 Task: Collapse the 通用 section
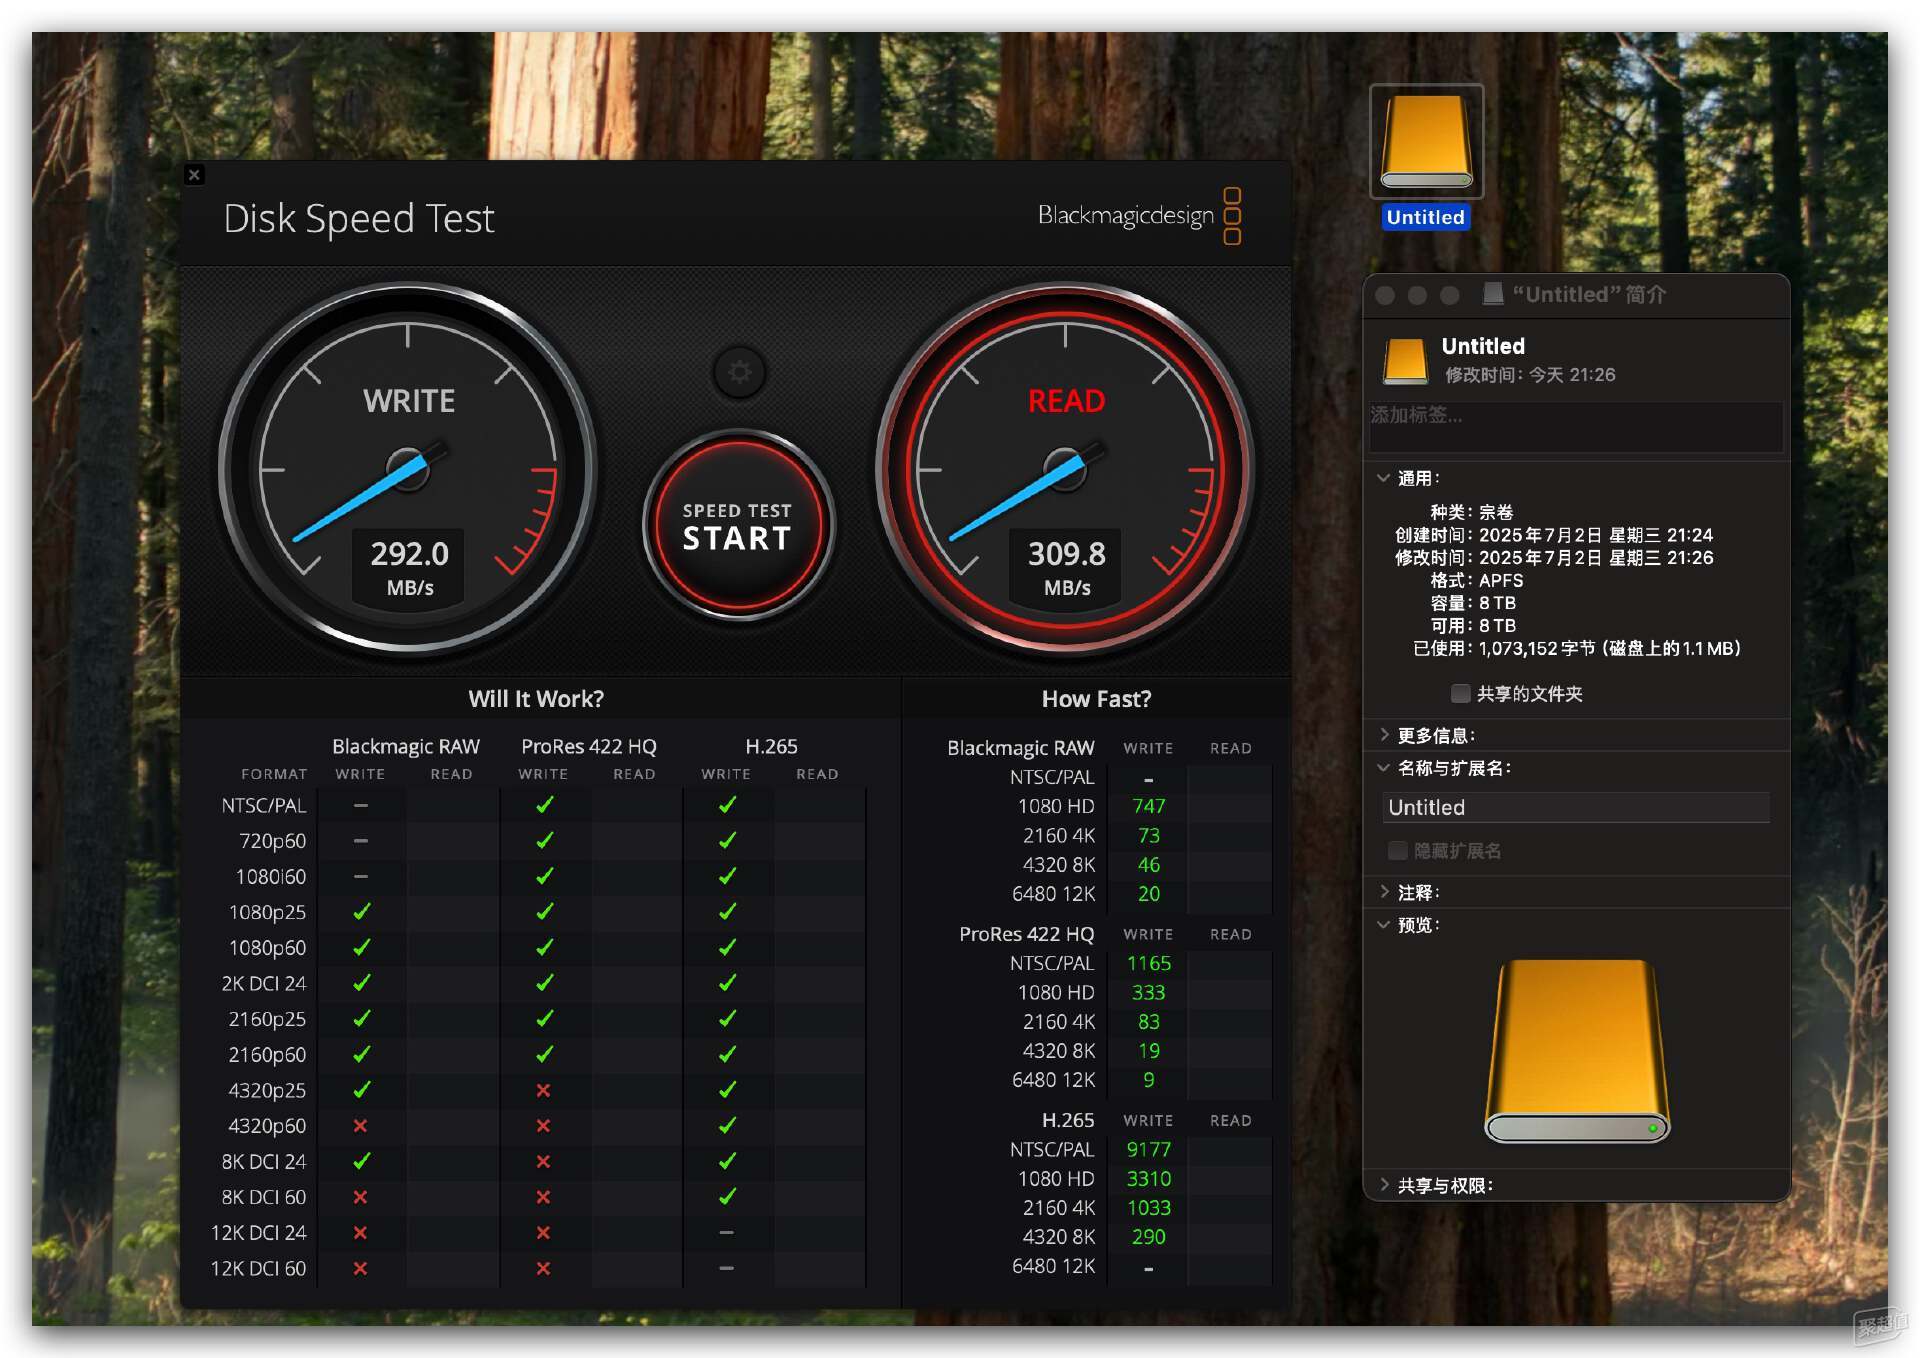tap(1383, 478)
